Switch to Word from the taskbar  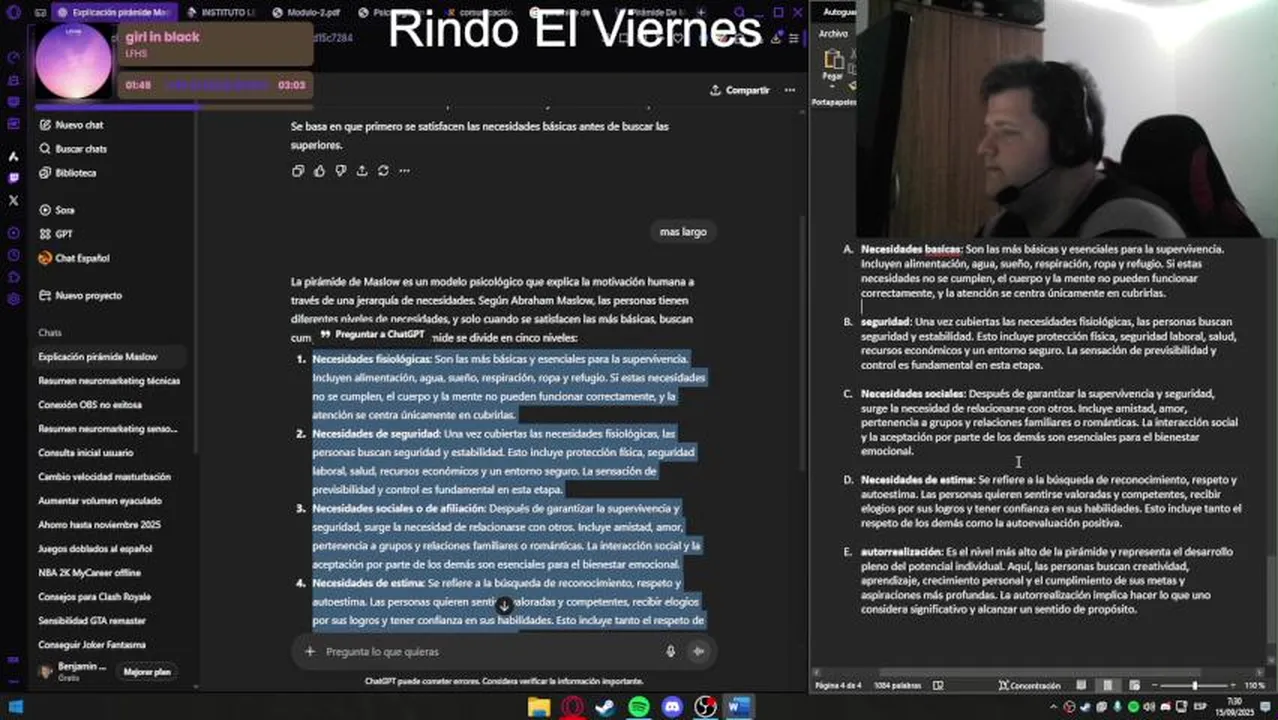click(738, 707)
